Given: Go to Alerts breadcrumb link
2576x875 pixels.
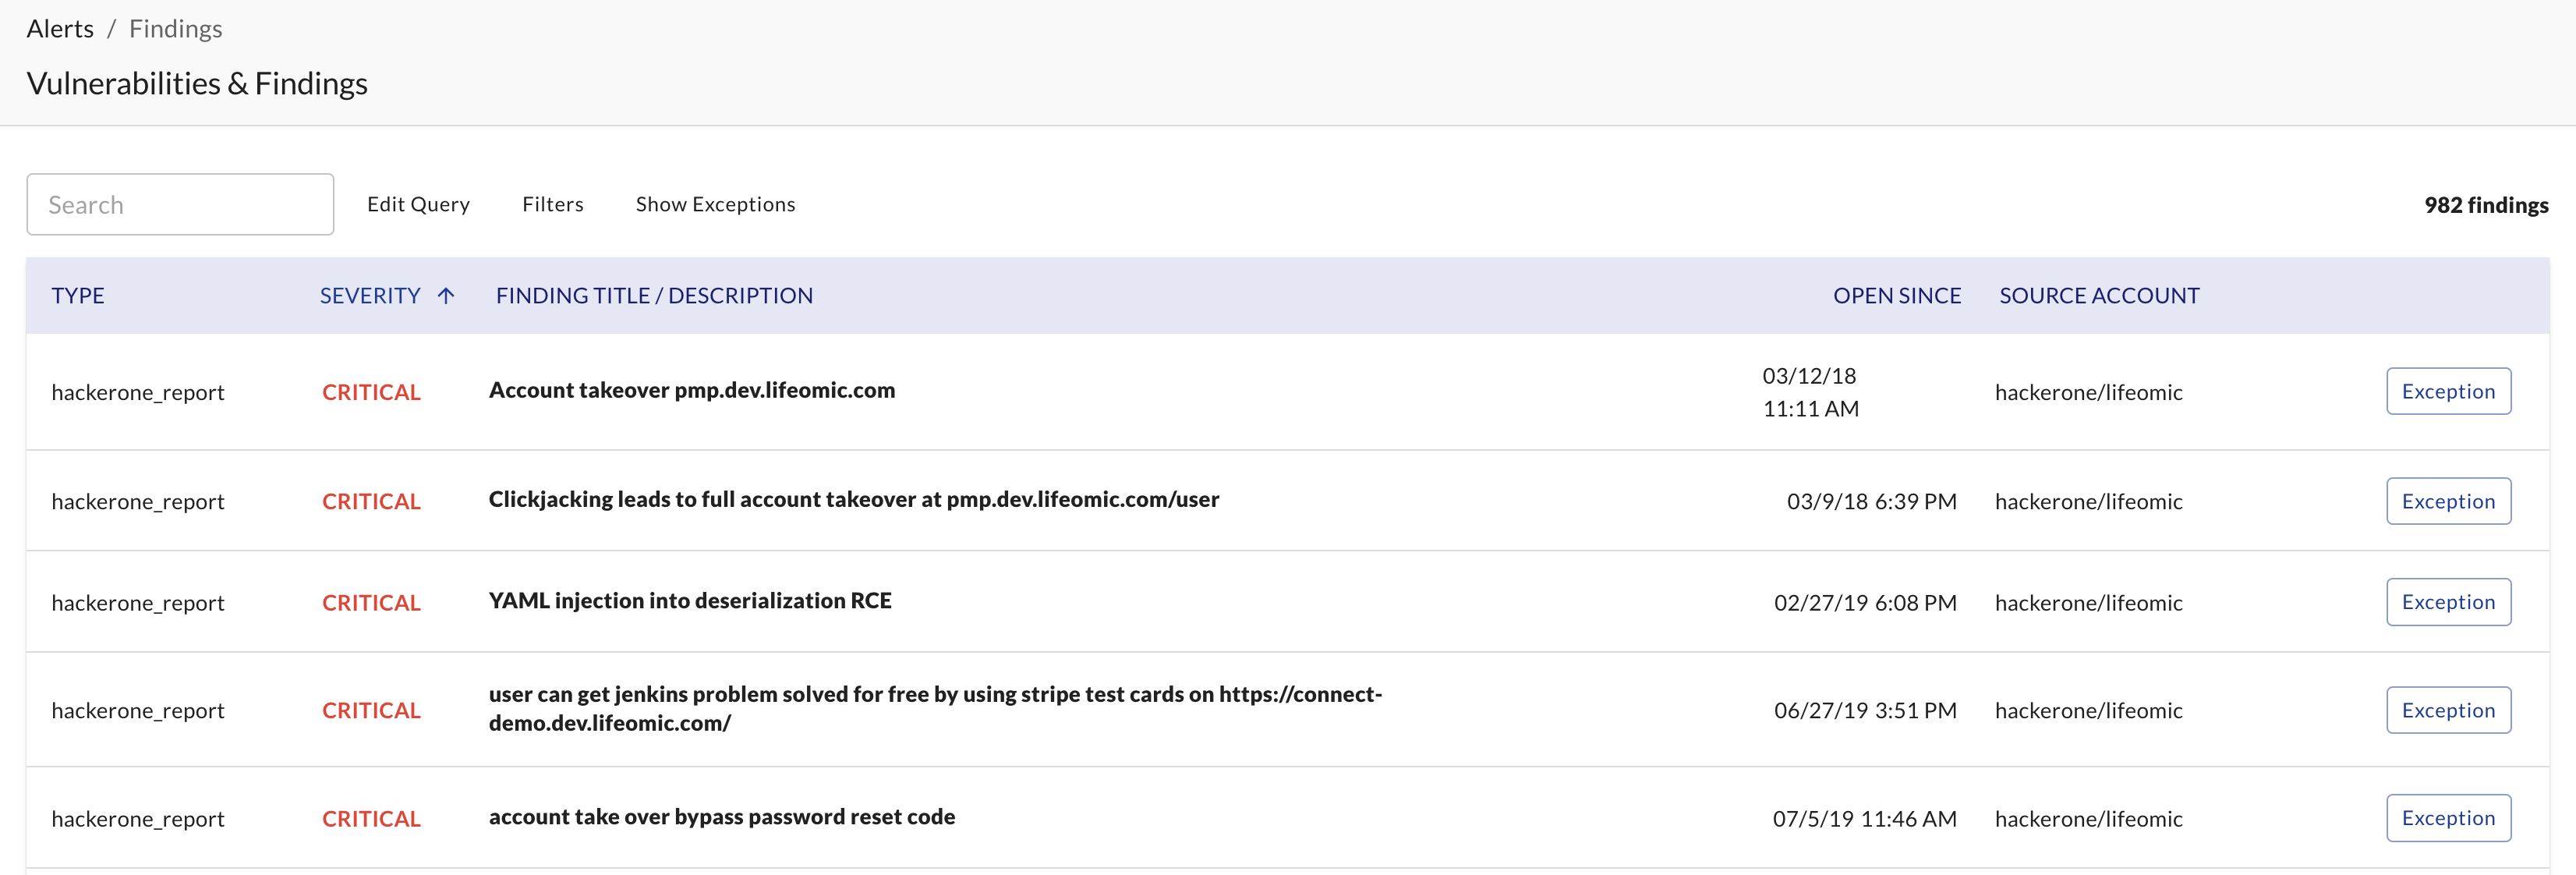Looking at the screenshot, I should [x=60, y=29].
